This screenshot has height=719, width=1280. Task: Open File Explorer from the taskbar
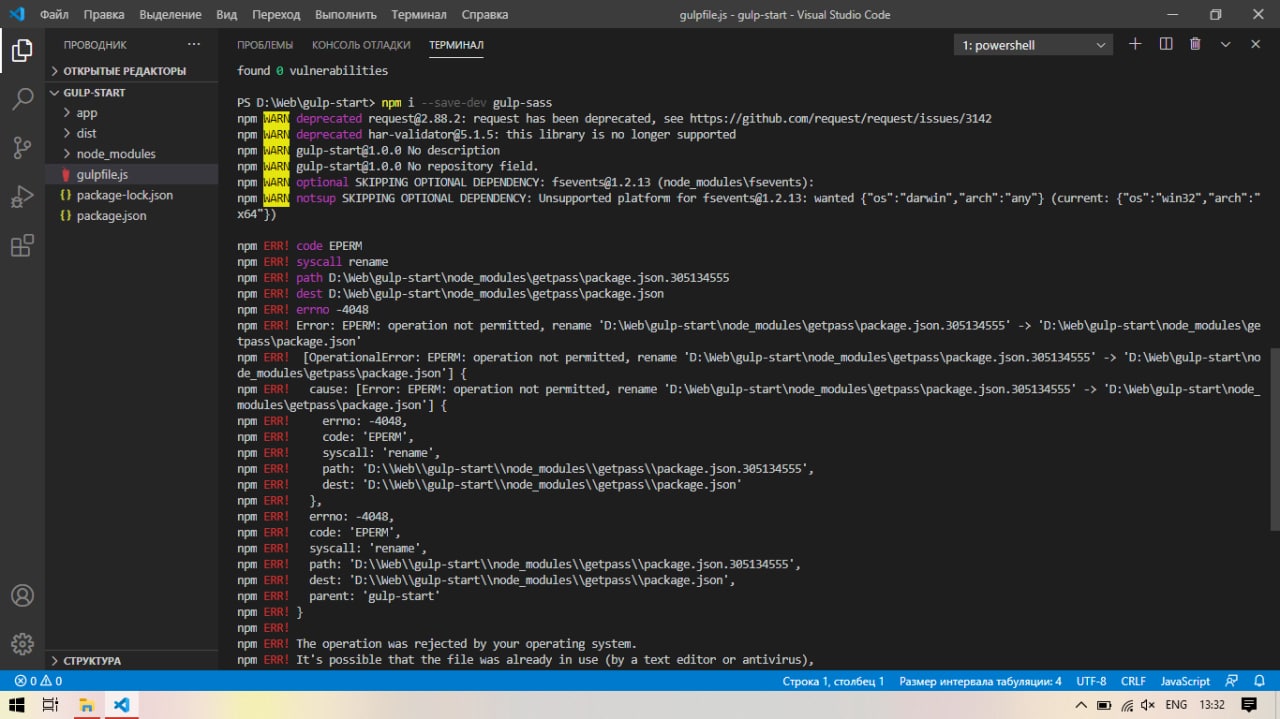pos(87,705)
